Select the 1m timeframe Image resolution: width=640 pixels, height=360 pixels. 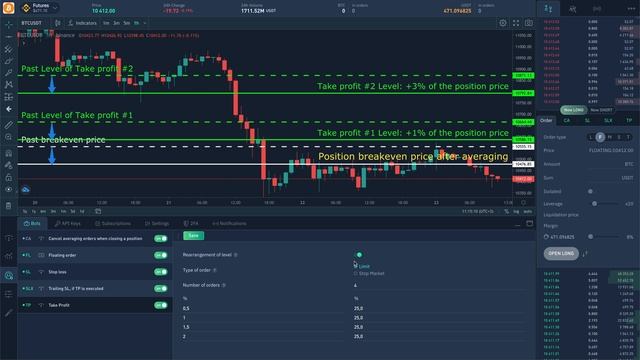point(106,23)
